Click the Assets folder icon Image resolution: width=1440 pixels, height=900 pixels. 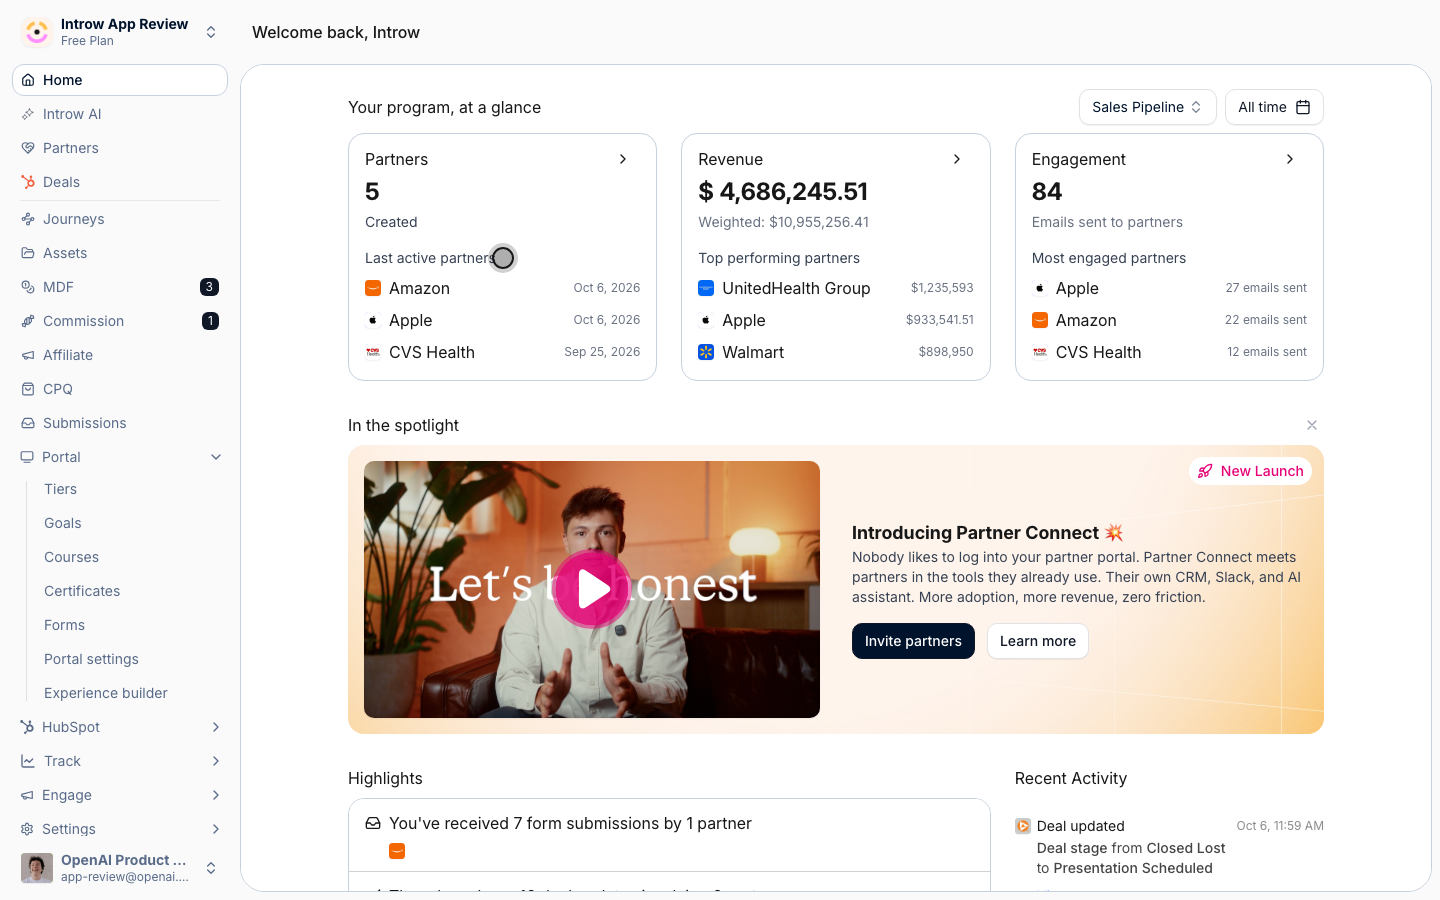(28, 253)
